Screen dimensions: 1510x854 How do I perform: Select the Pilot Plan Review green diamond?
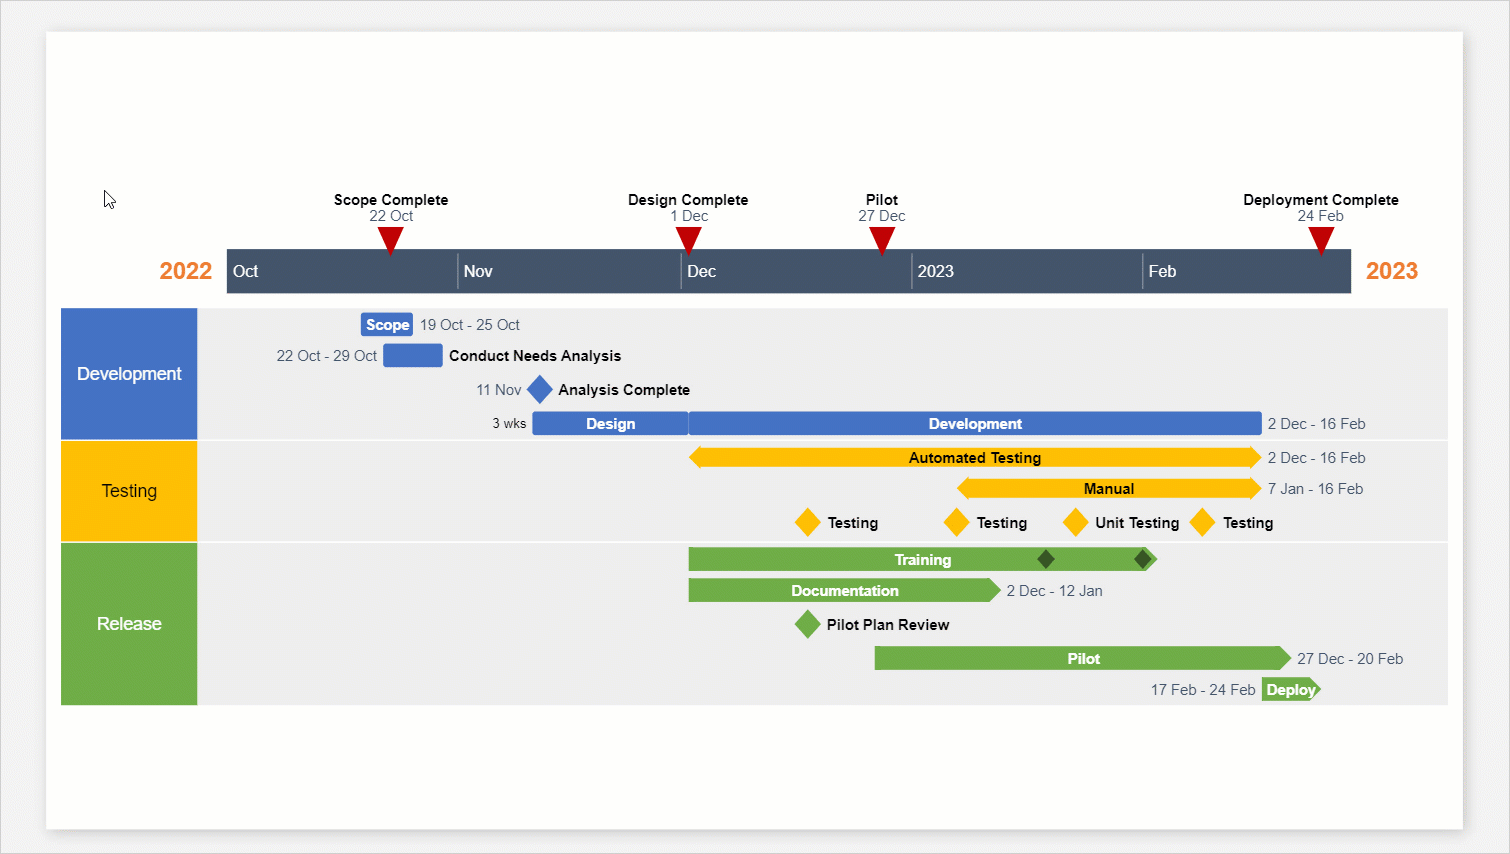point(807,623)
